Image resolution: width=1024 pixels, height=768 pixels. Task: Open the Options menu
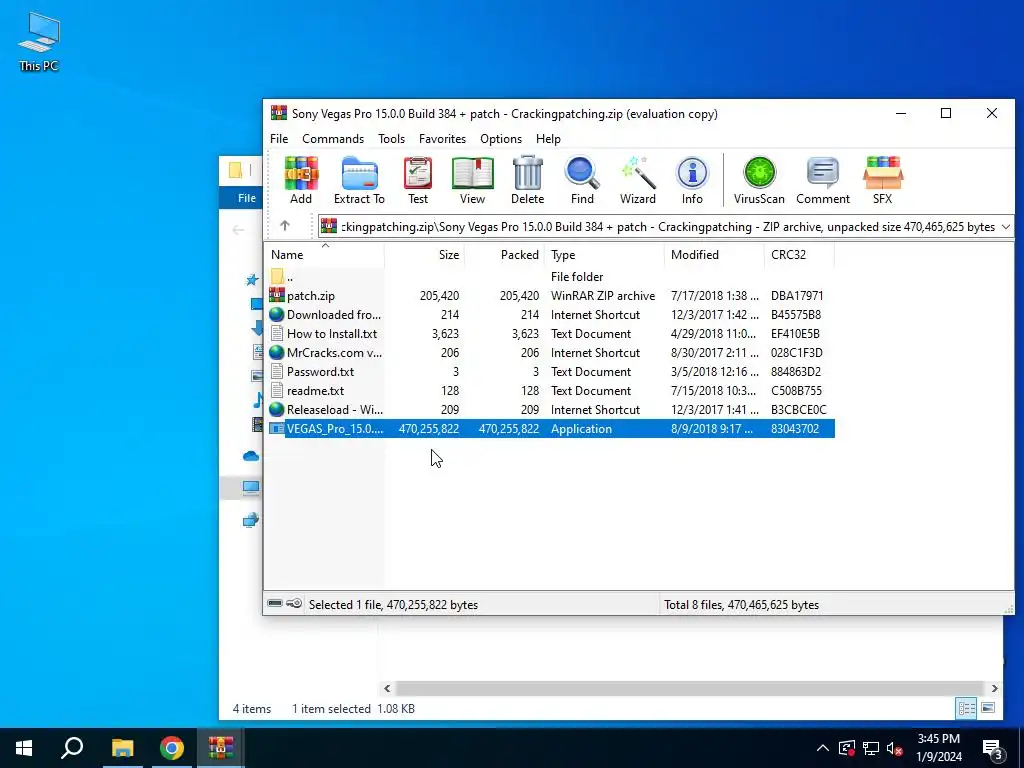point(501,138)
